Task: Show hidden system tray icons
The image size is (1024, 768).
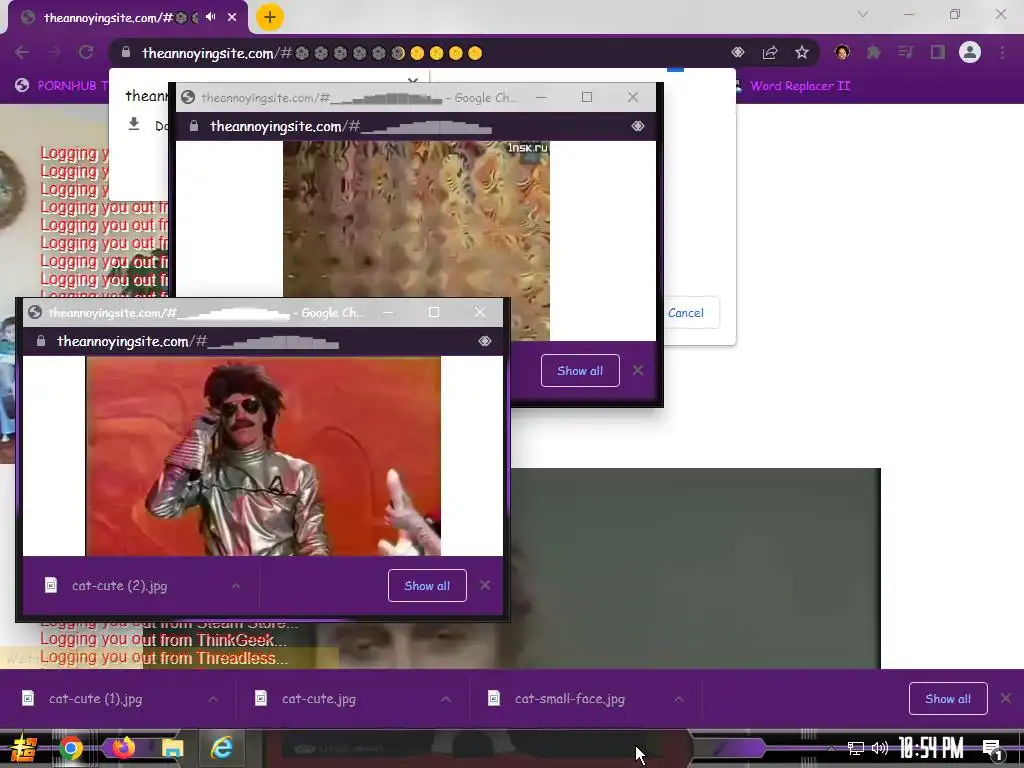Action: (x=831, y=748)
